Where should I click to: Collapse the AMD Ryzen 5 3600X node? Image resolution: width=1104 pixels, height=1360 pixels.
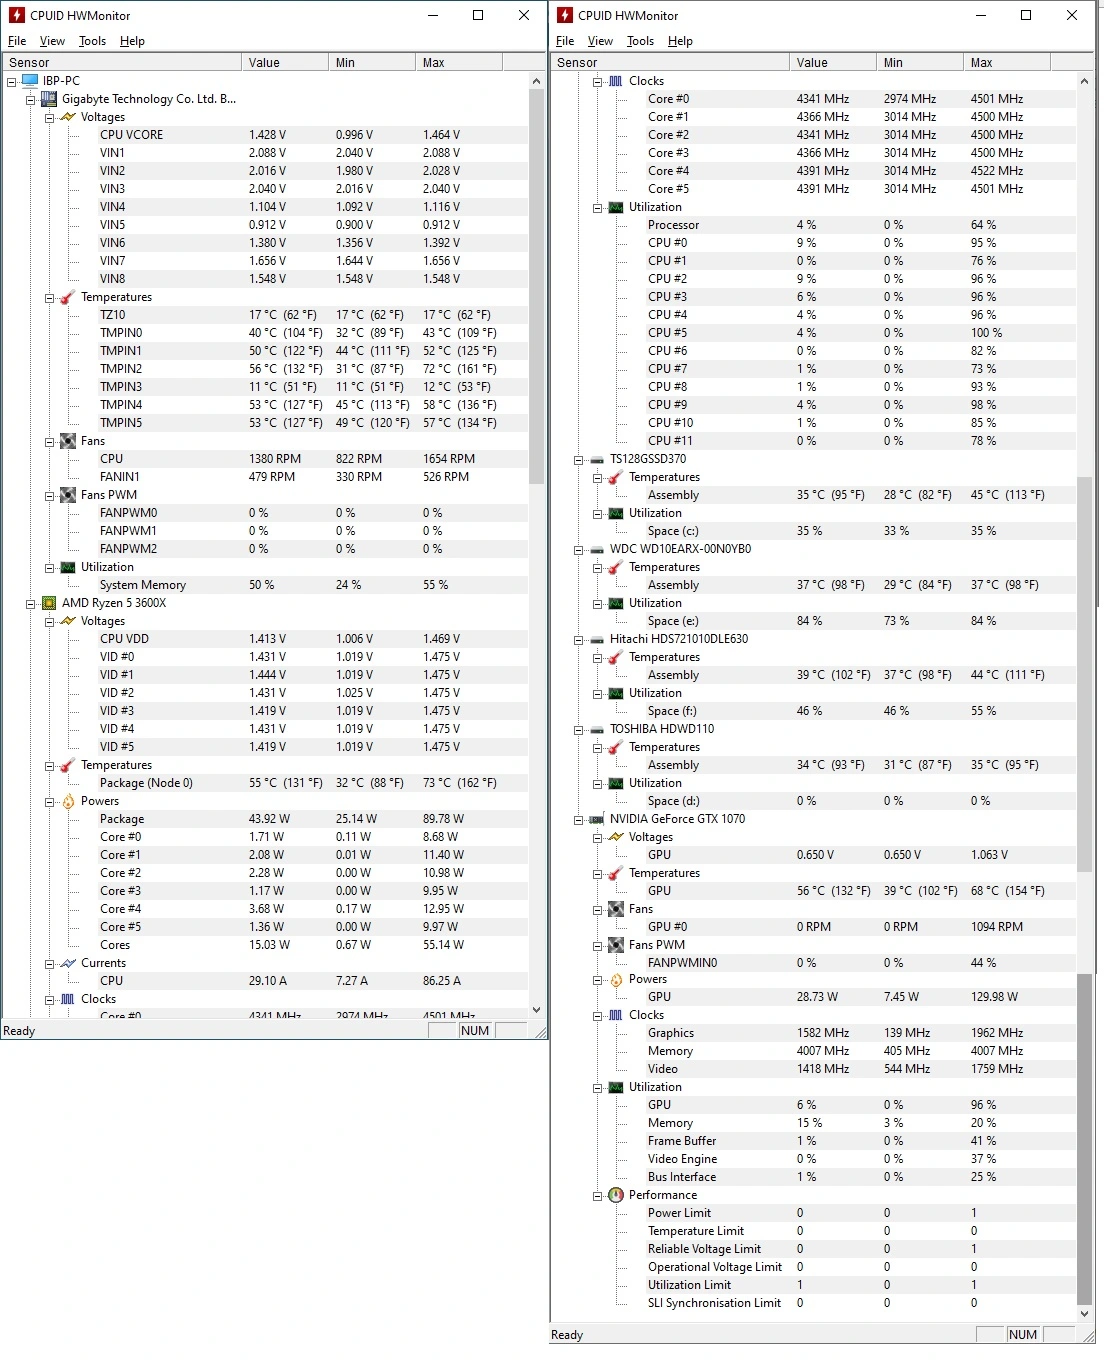[31, 603]
